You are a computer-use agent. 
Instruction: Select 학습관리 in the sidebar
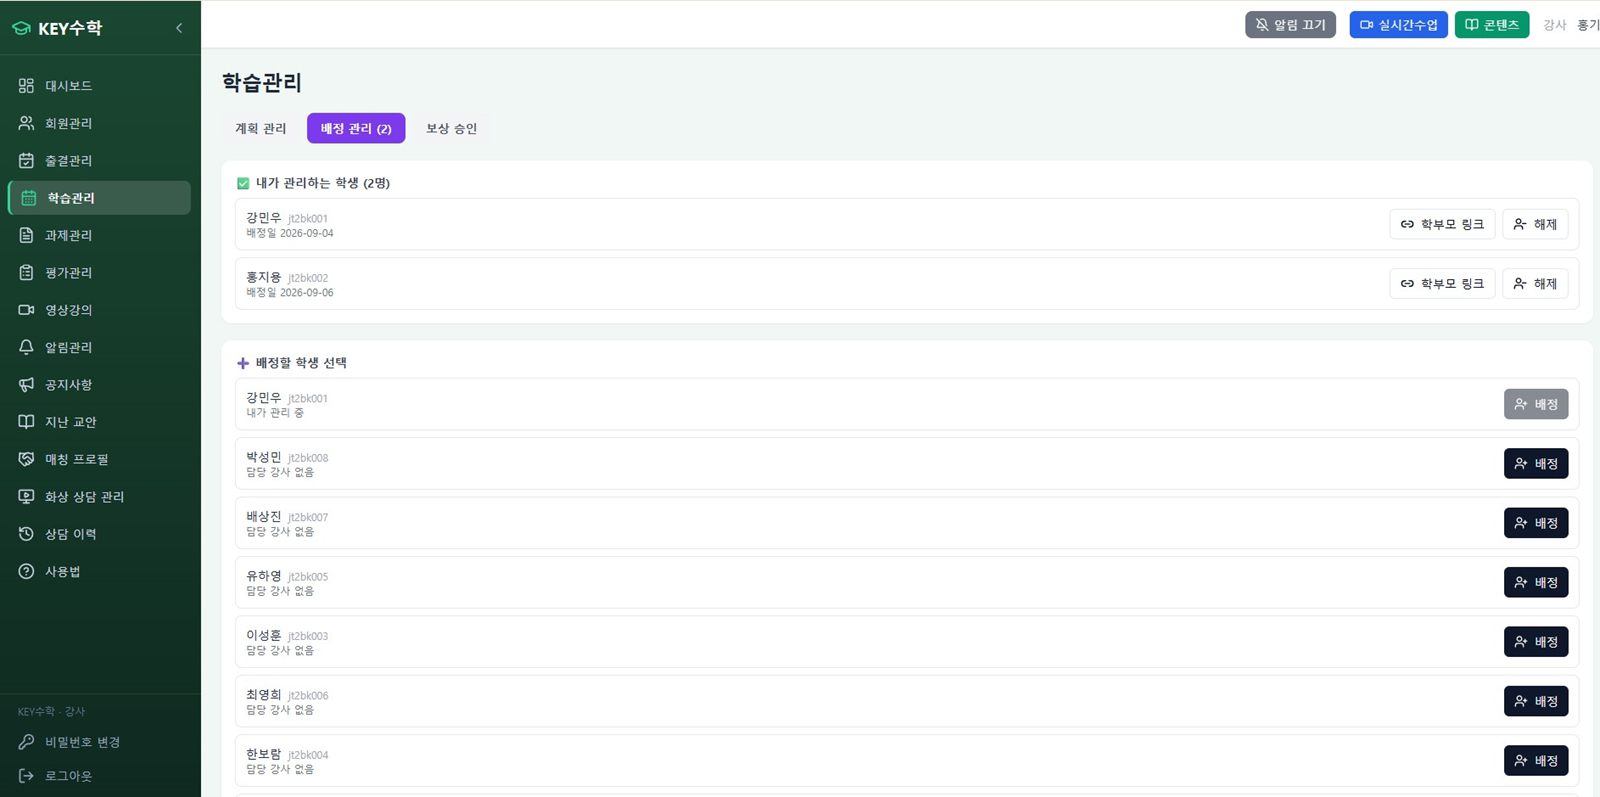[99, 198]
